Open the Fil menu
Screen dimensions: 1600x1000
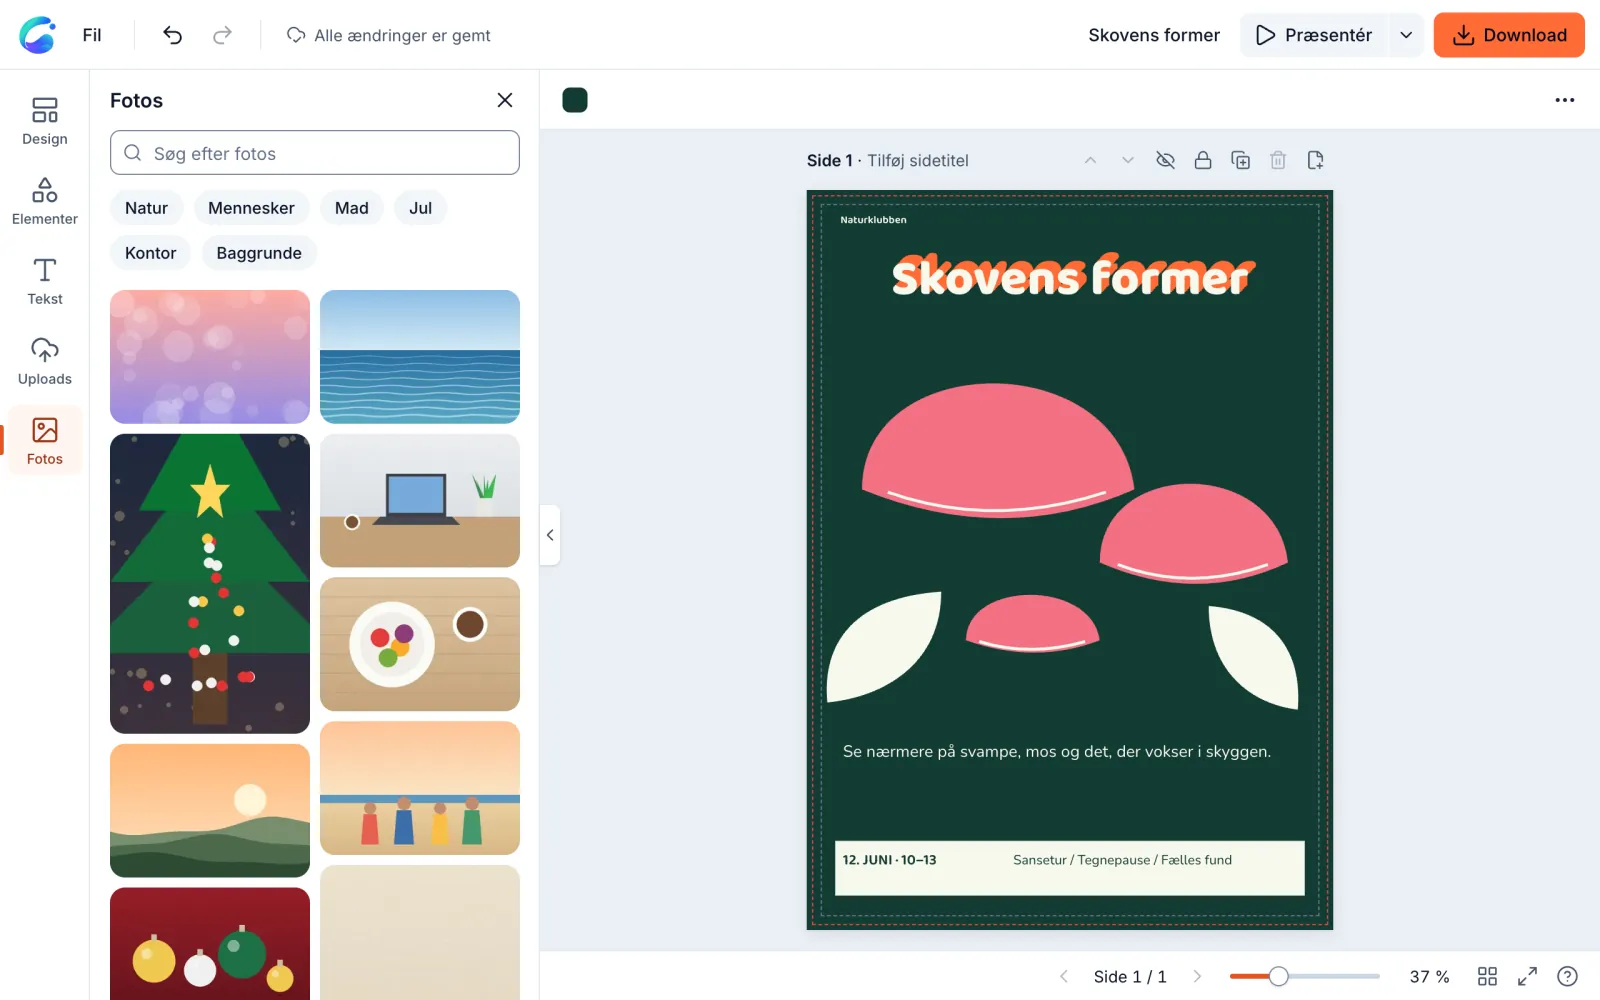click(x=92, y=35)
